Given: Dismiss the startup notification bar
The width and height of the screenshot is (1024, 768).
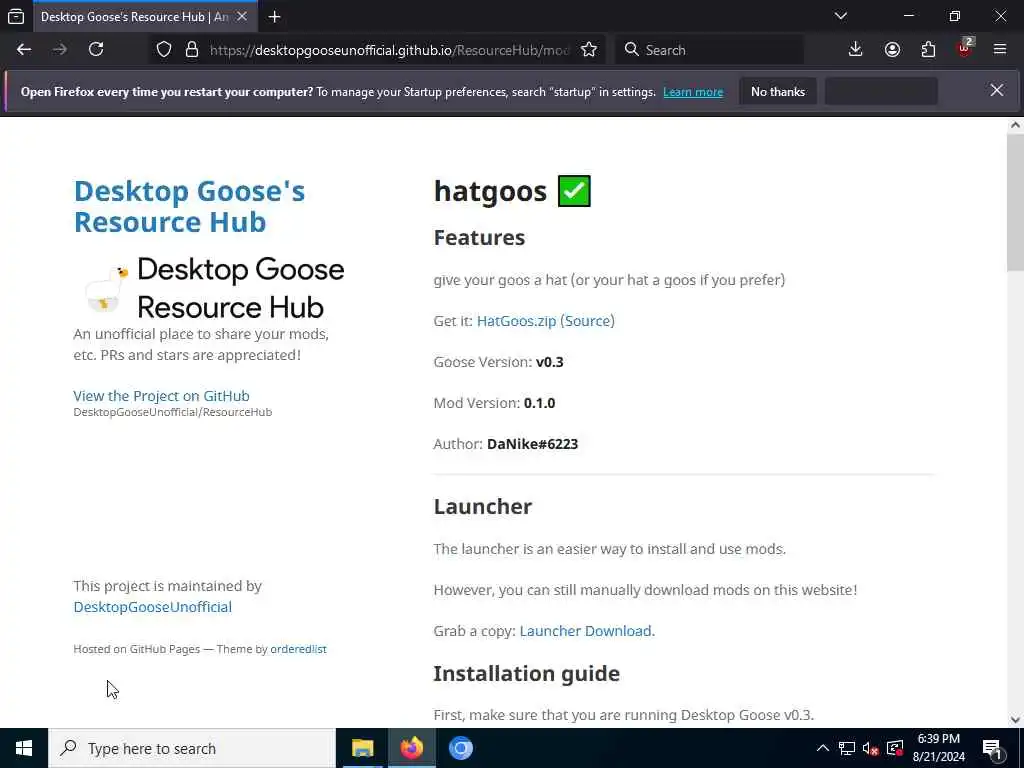Looking at the screenshot, I should coord(997,90).
